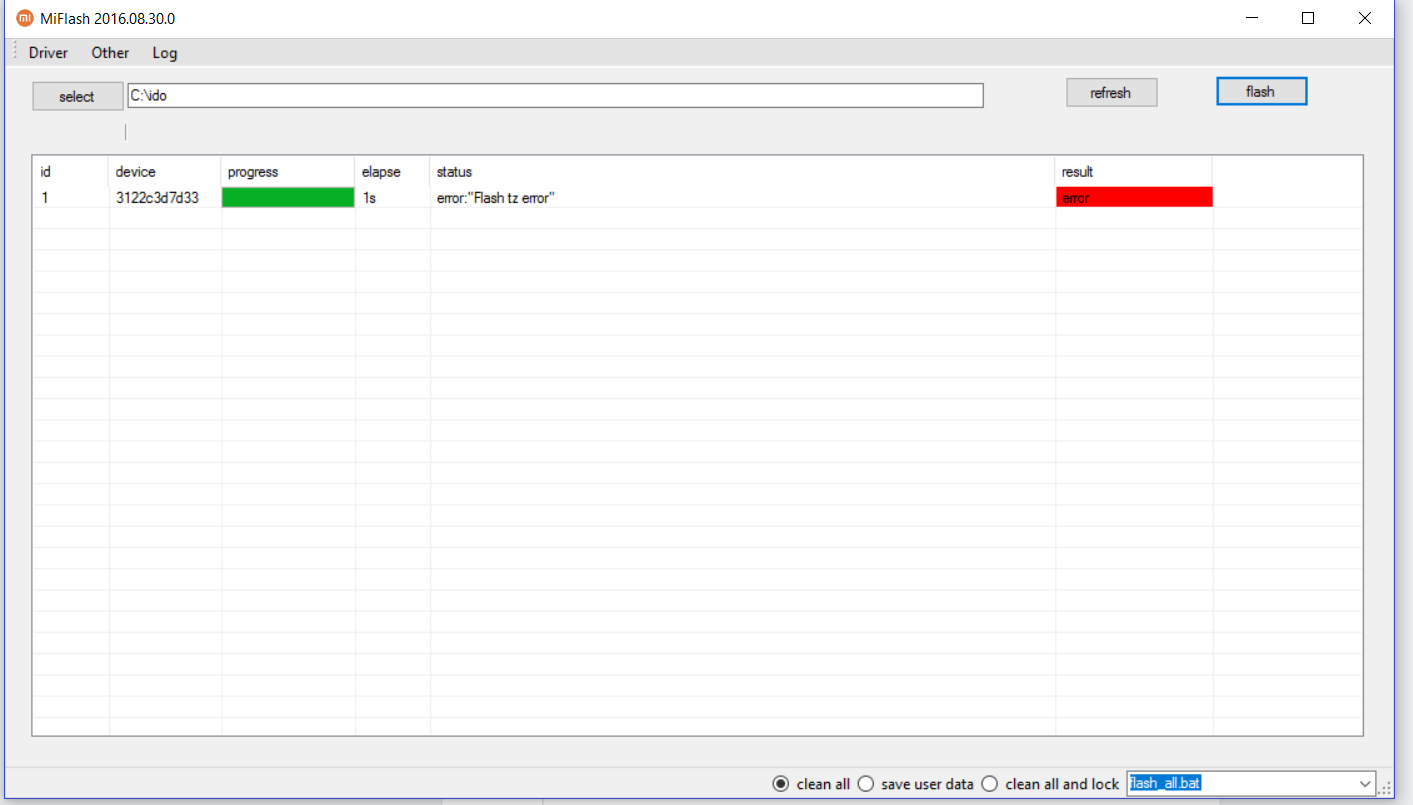Image resolution: width=1413 pixels, height=805 pixels.
Task: Open the Log menu
Action: point(165,53)
